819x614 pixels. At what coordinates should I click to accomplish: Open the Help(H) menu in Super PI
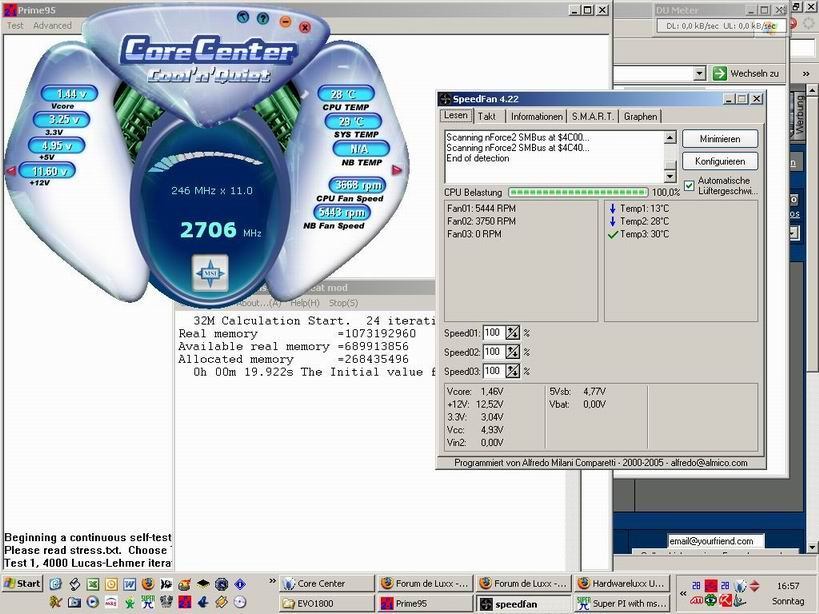pyautogui.click(x=305, y=303)
